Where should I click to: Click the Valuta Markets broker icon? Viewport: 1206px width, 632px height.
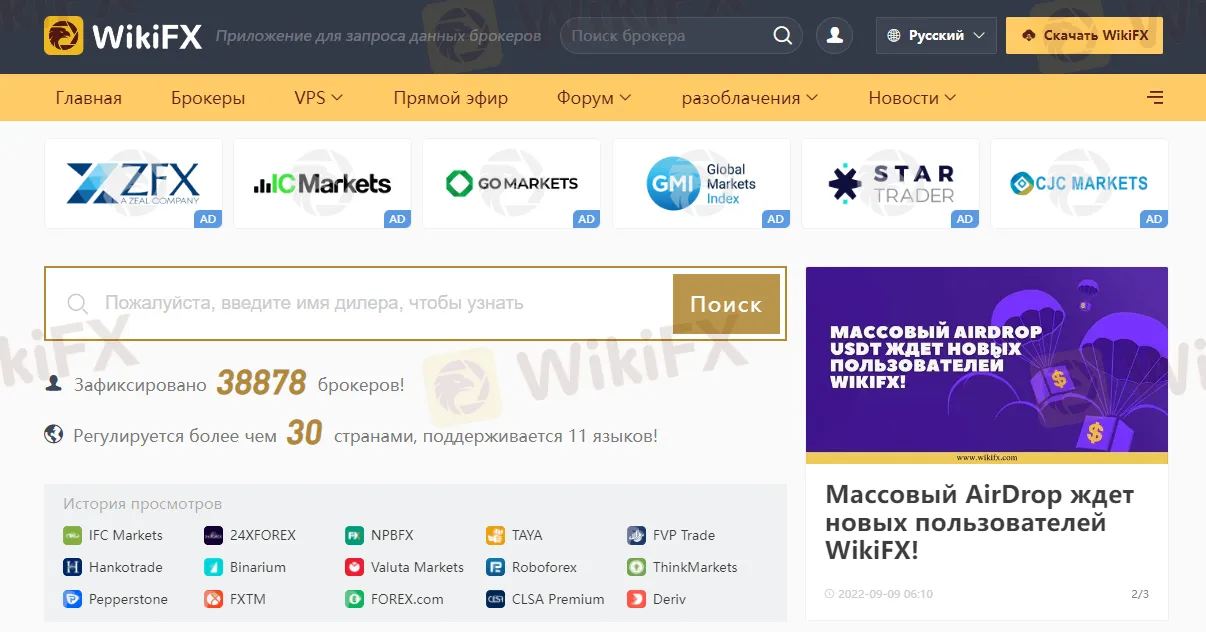pos(354,567)
